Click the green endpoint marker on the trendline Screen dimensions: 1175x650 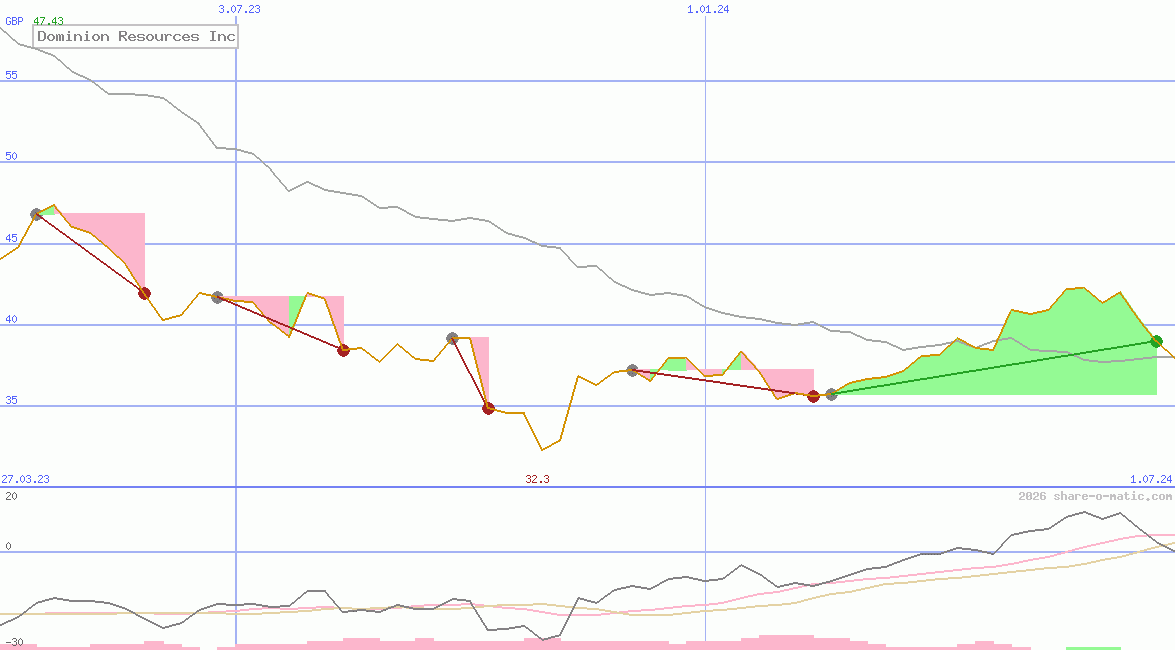point(1157,341)
